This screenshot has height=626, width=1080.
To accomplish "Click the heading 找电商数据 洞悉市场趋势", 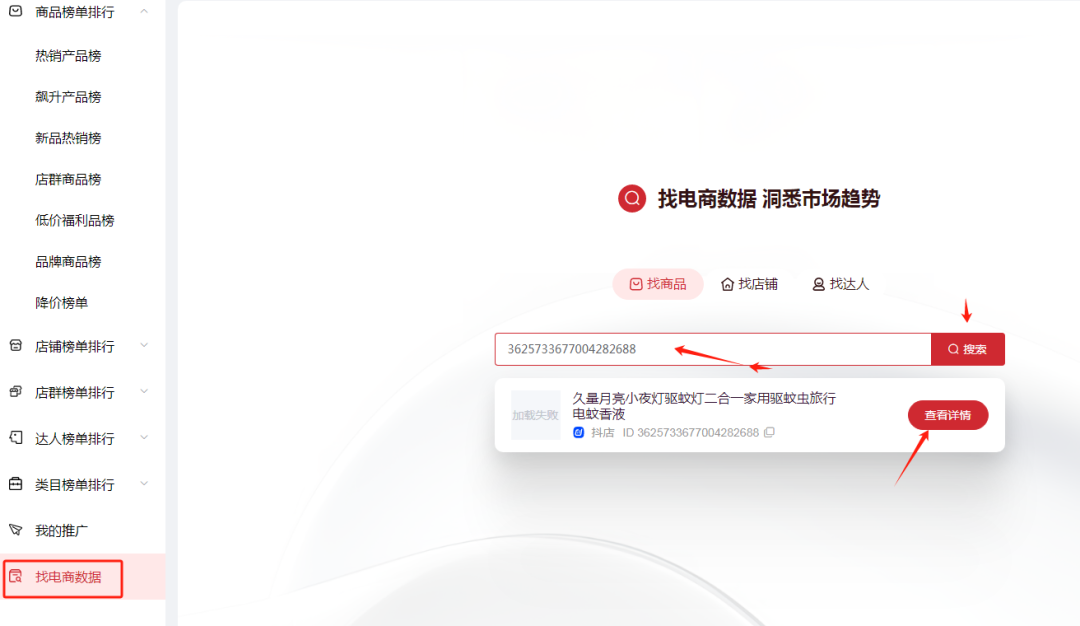I will coord(769,199).
